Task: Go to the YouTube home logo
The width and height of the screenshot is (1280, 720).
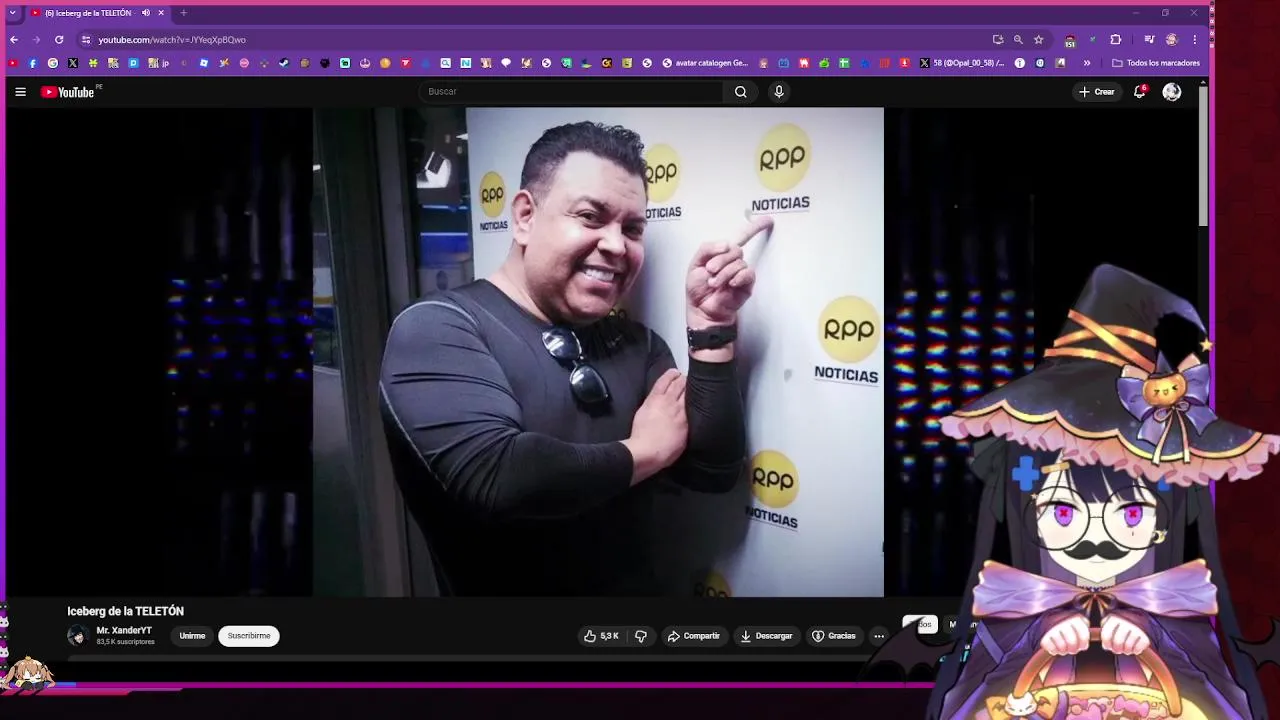Action: click(68, 92)
